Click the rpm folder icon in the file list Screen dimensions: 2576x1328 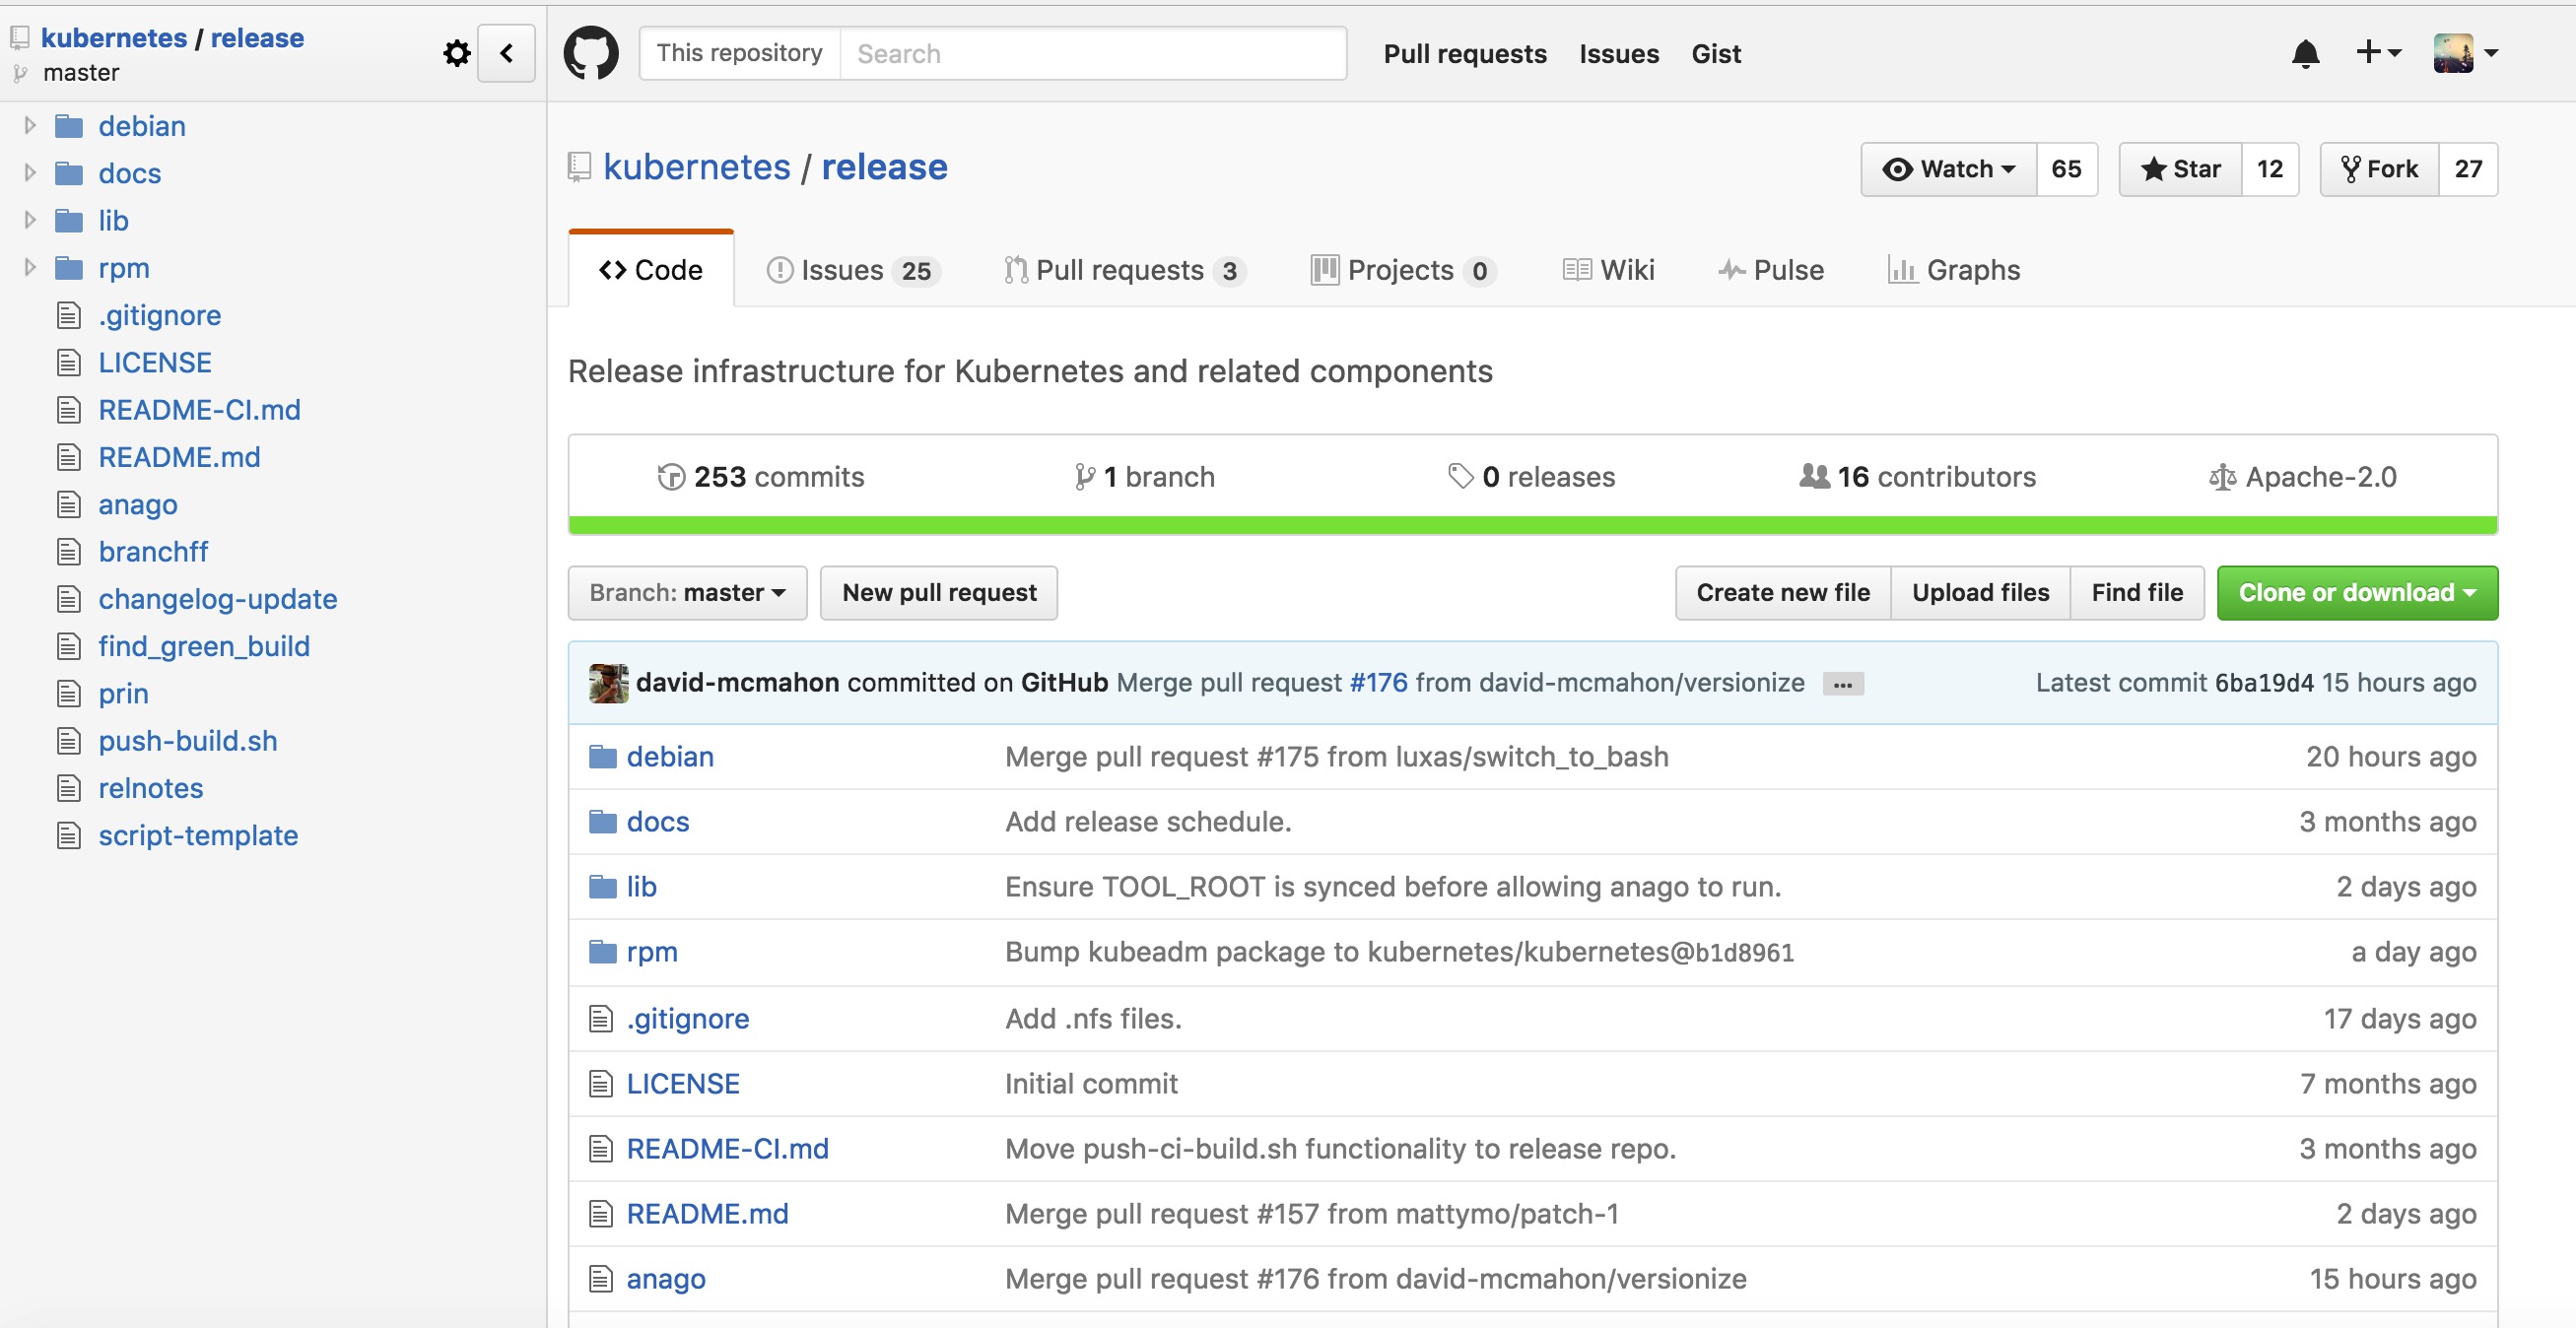pyautogui.click(x=602, y=952)
